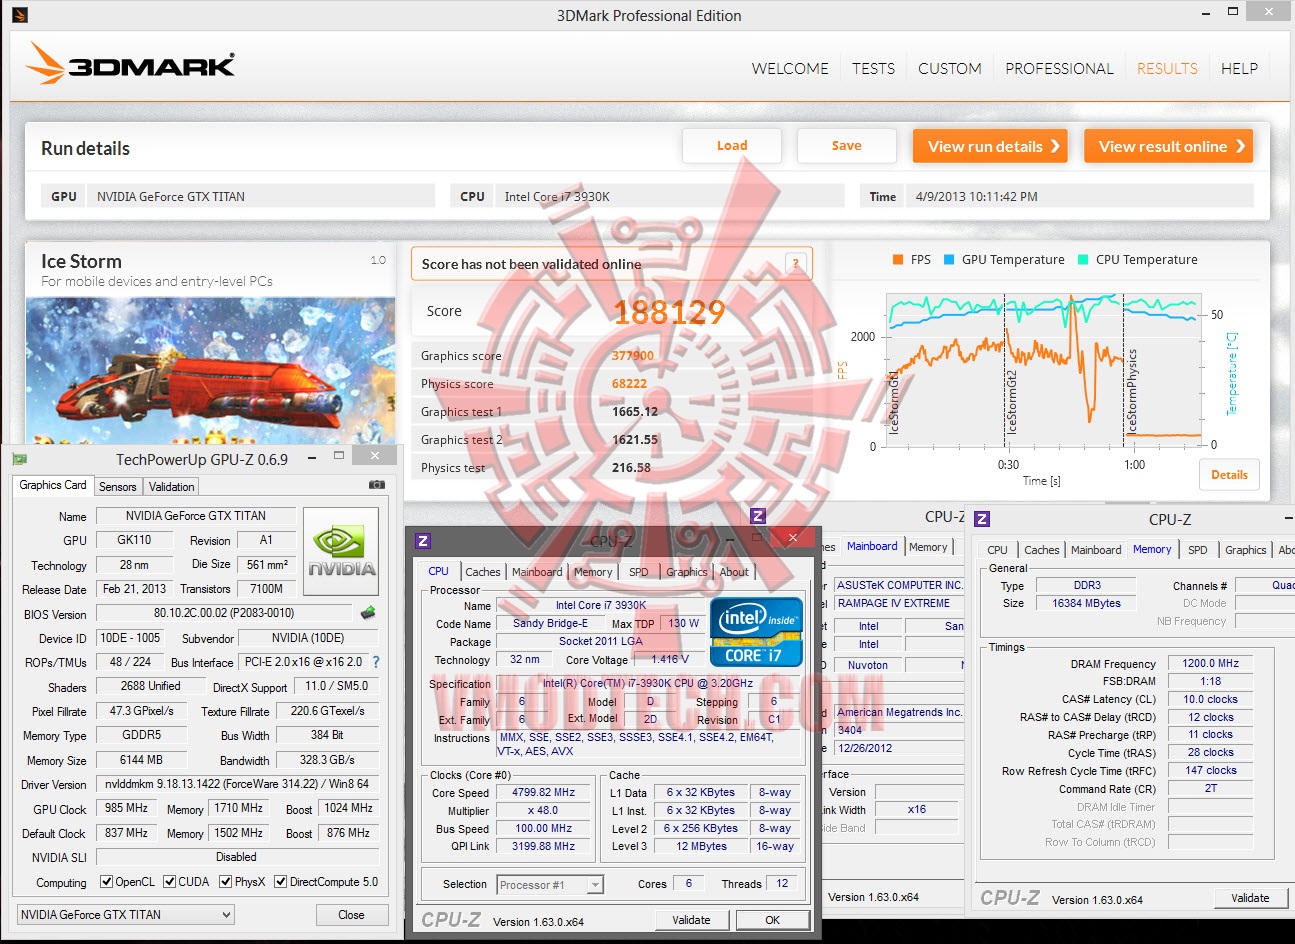Viewport: 1295px width, 944px height.
Task: Toggle the CUDA checkbox
Action: (x=170, y=882)
